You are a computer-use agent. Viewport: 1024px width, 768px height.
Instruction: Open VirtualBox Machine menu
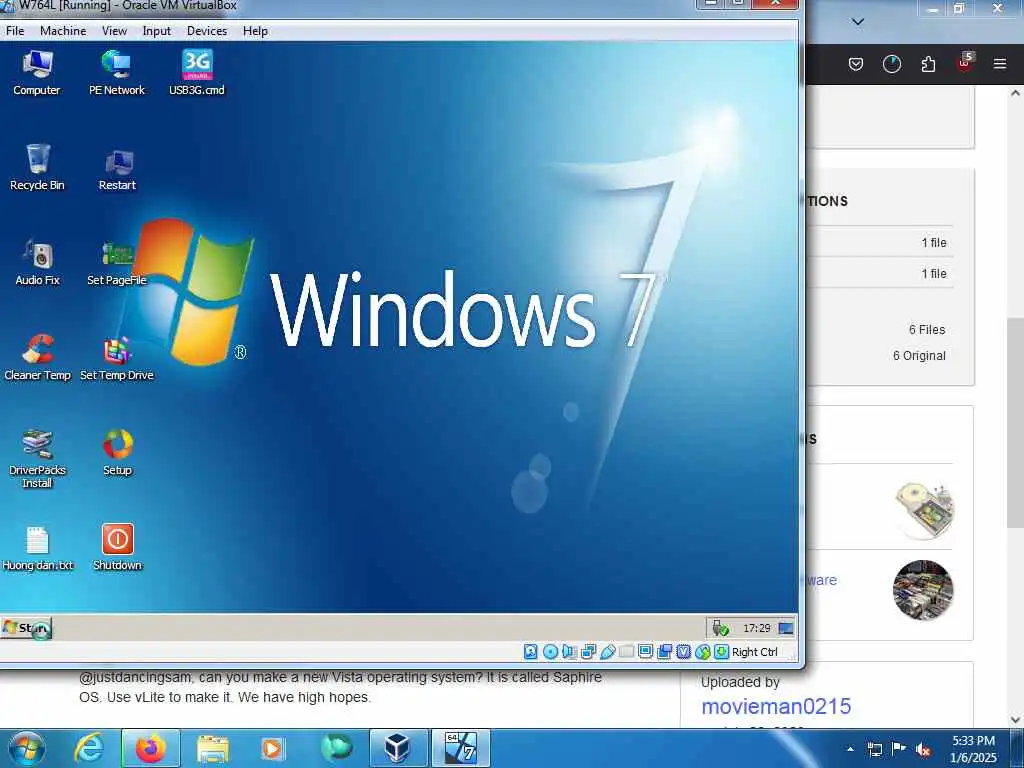[x=63, y=31]
